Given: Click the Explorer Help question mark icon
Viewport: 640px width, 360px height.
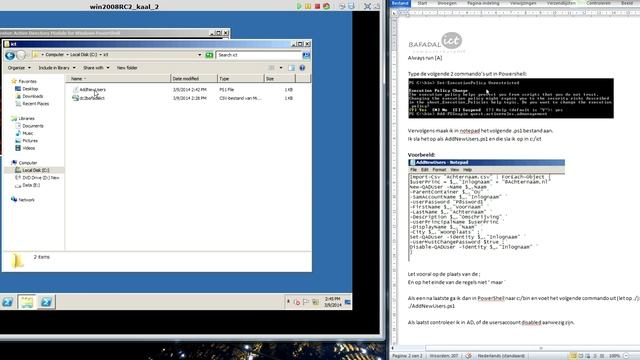Looking at the screenshot, I should 302,68.
